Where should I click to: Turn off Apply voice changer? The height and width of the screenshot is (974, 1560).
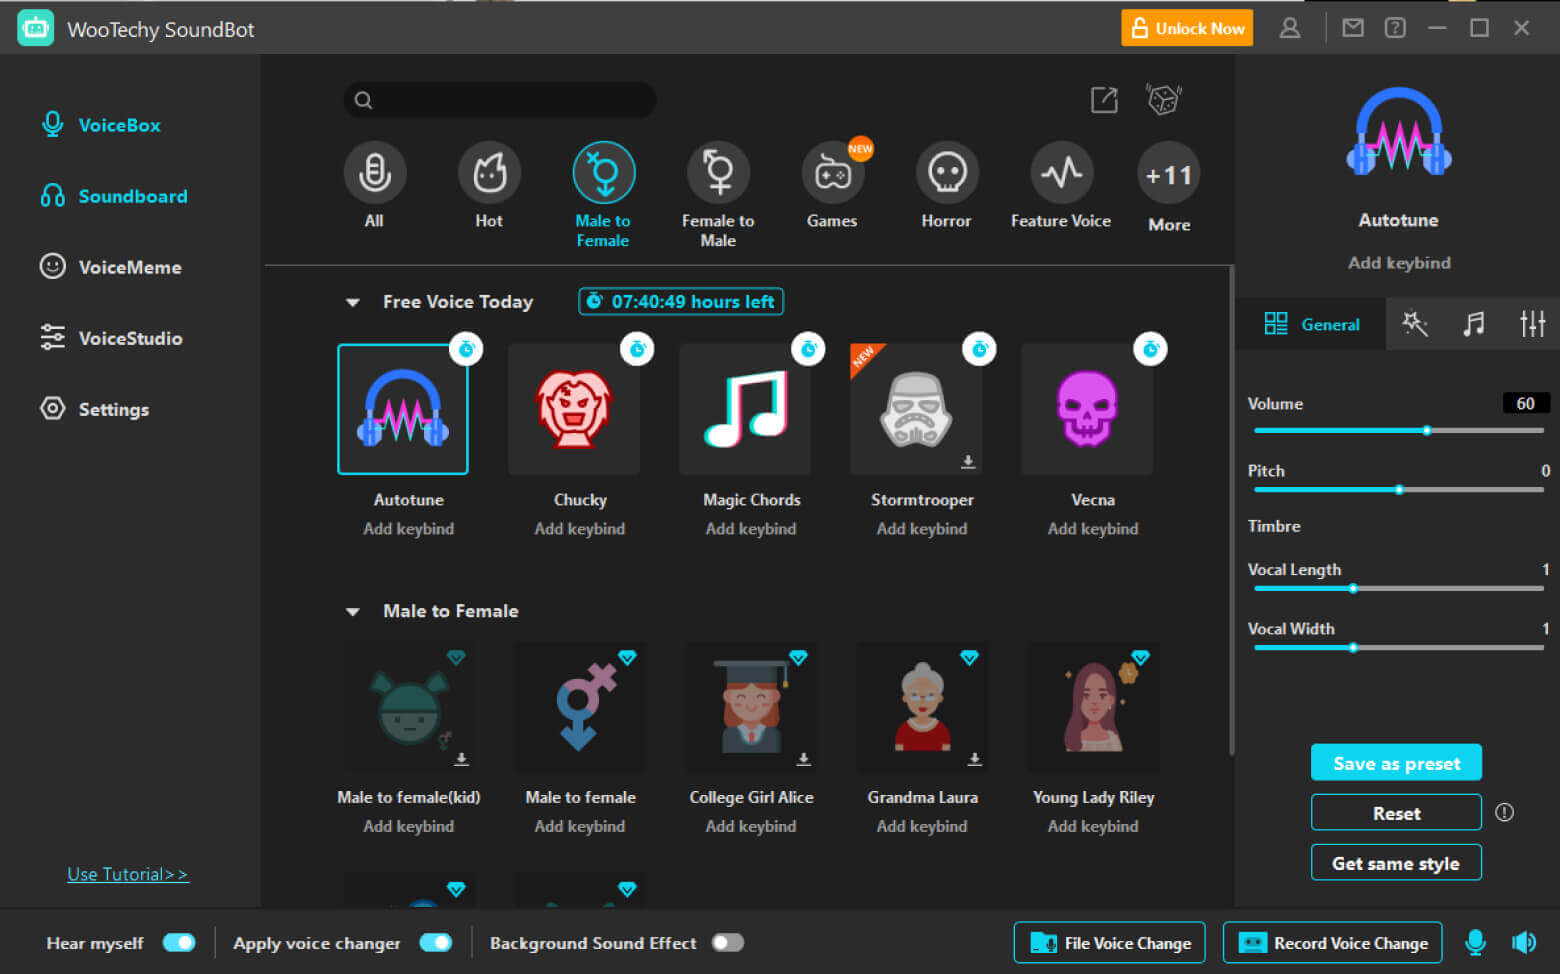pyautogui.click(x=435, y=942)
